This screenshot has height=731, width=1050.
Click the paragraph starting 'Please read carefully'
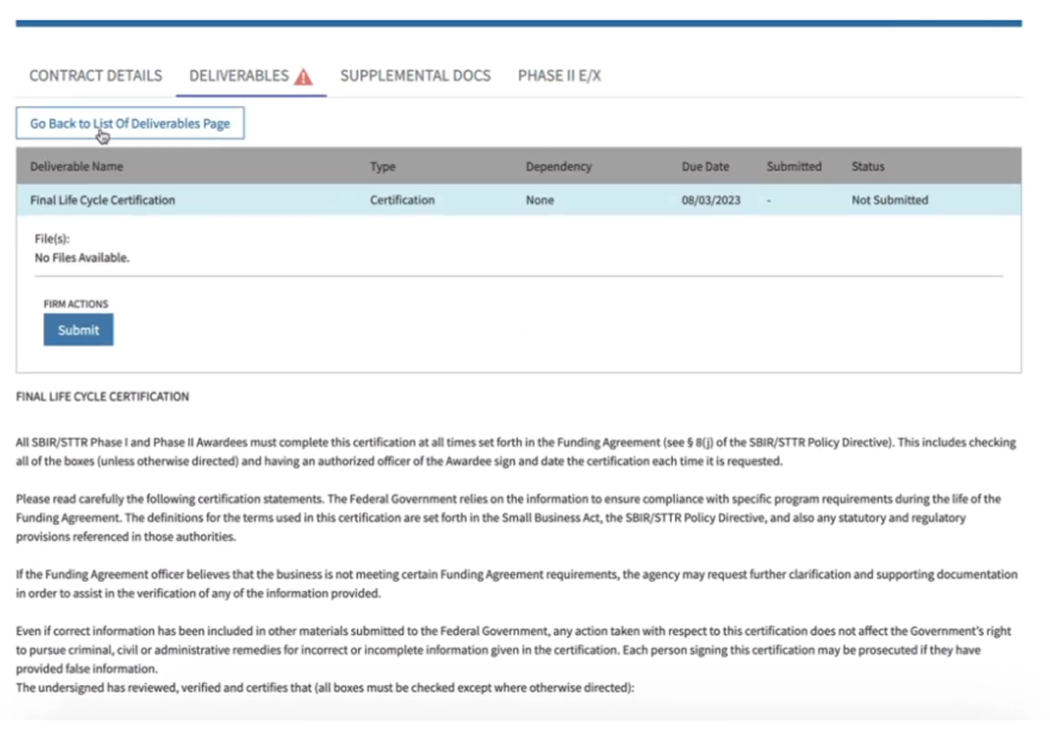pos(508,517)
